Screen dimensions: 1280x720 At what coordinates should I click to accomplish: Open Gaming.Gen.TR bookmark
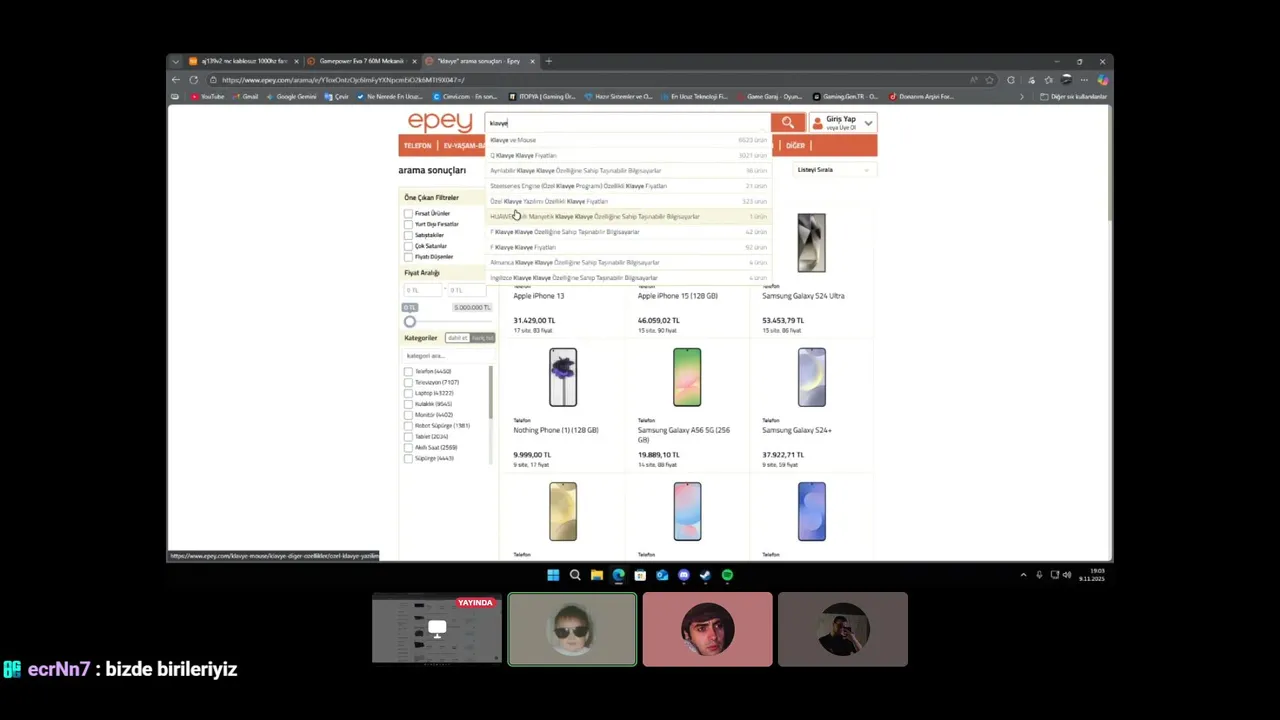[845, 97]
